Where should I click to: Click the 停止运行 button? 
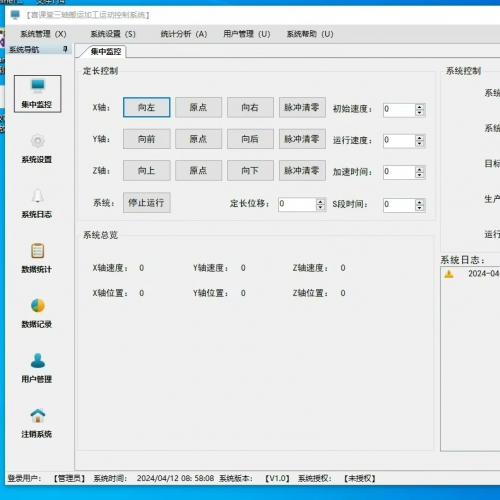coord(146,202)
